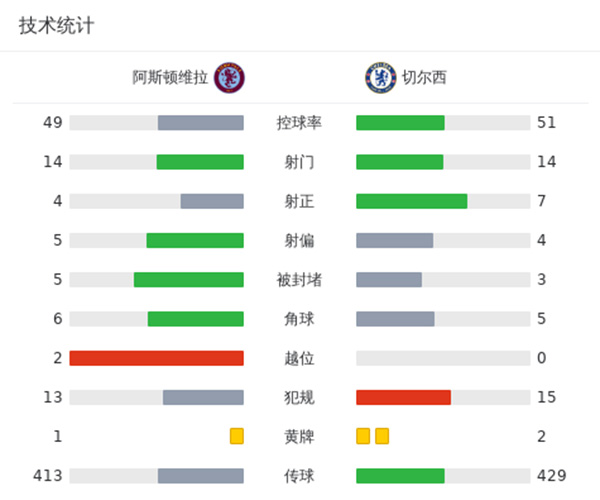600x500 pixels.
Task: Click the Chelsea club crest
Action: pos(380,77)
